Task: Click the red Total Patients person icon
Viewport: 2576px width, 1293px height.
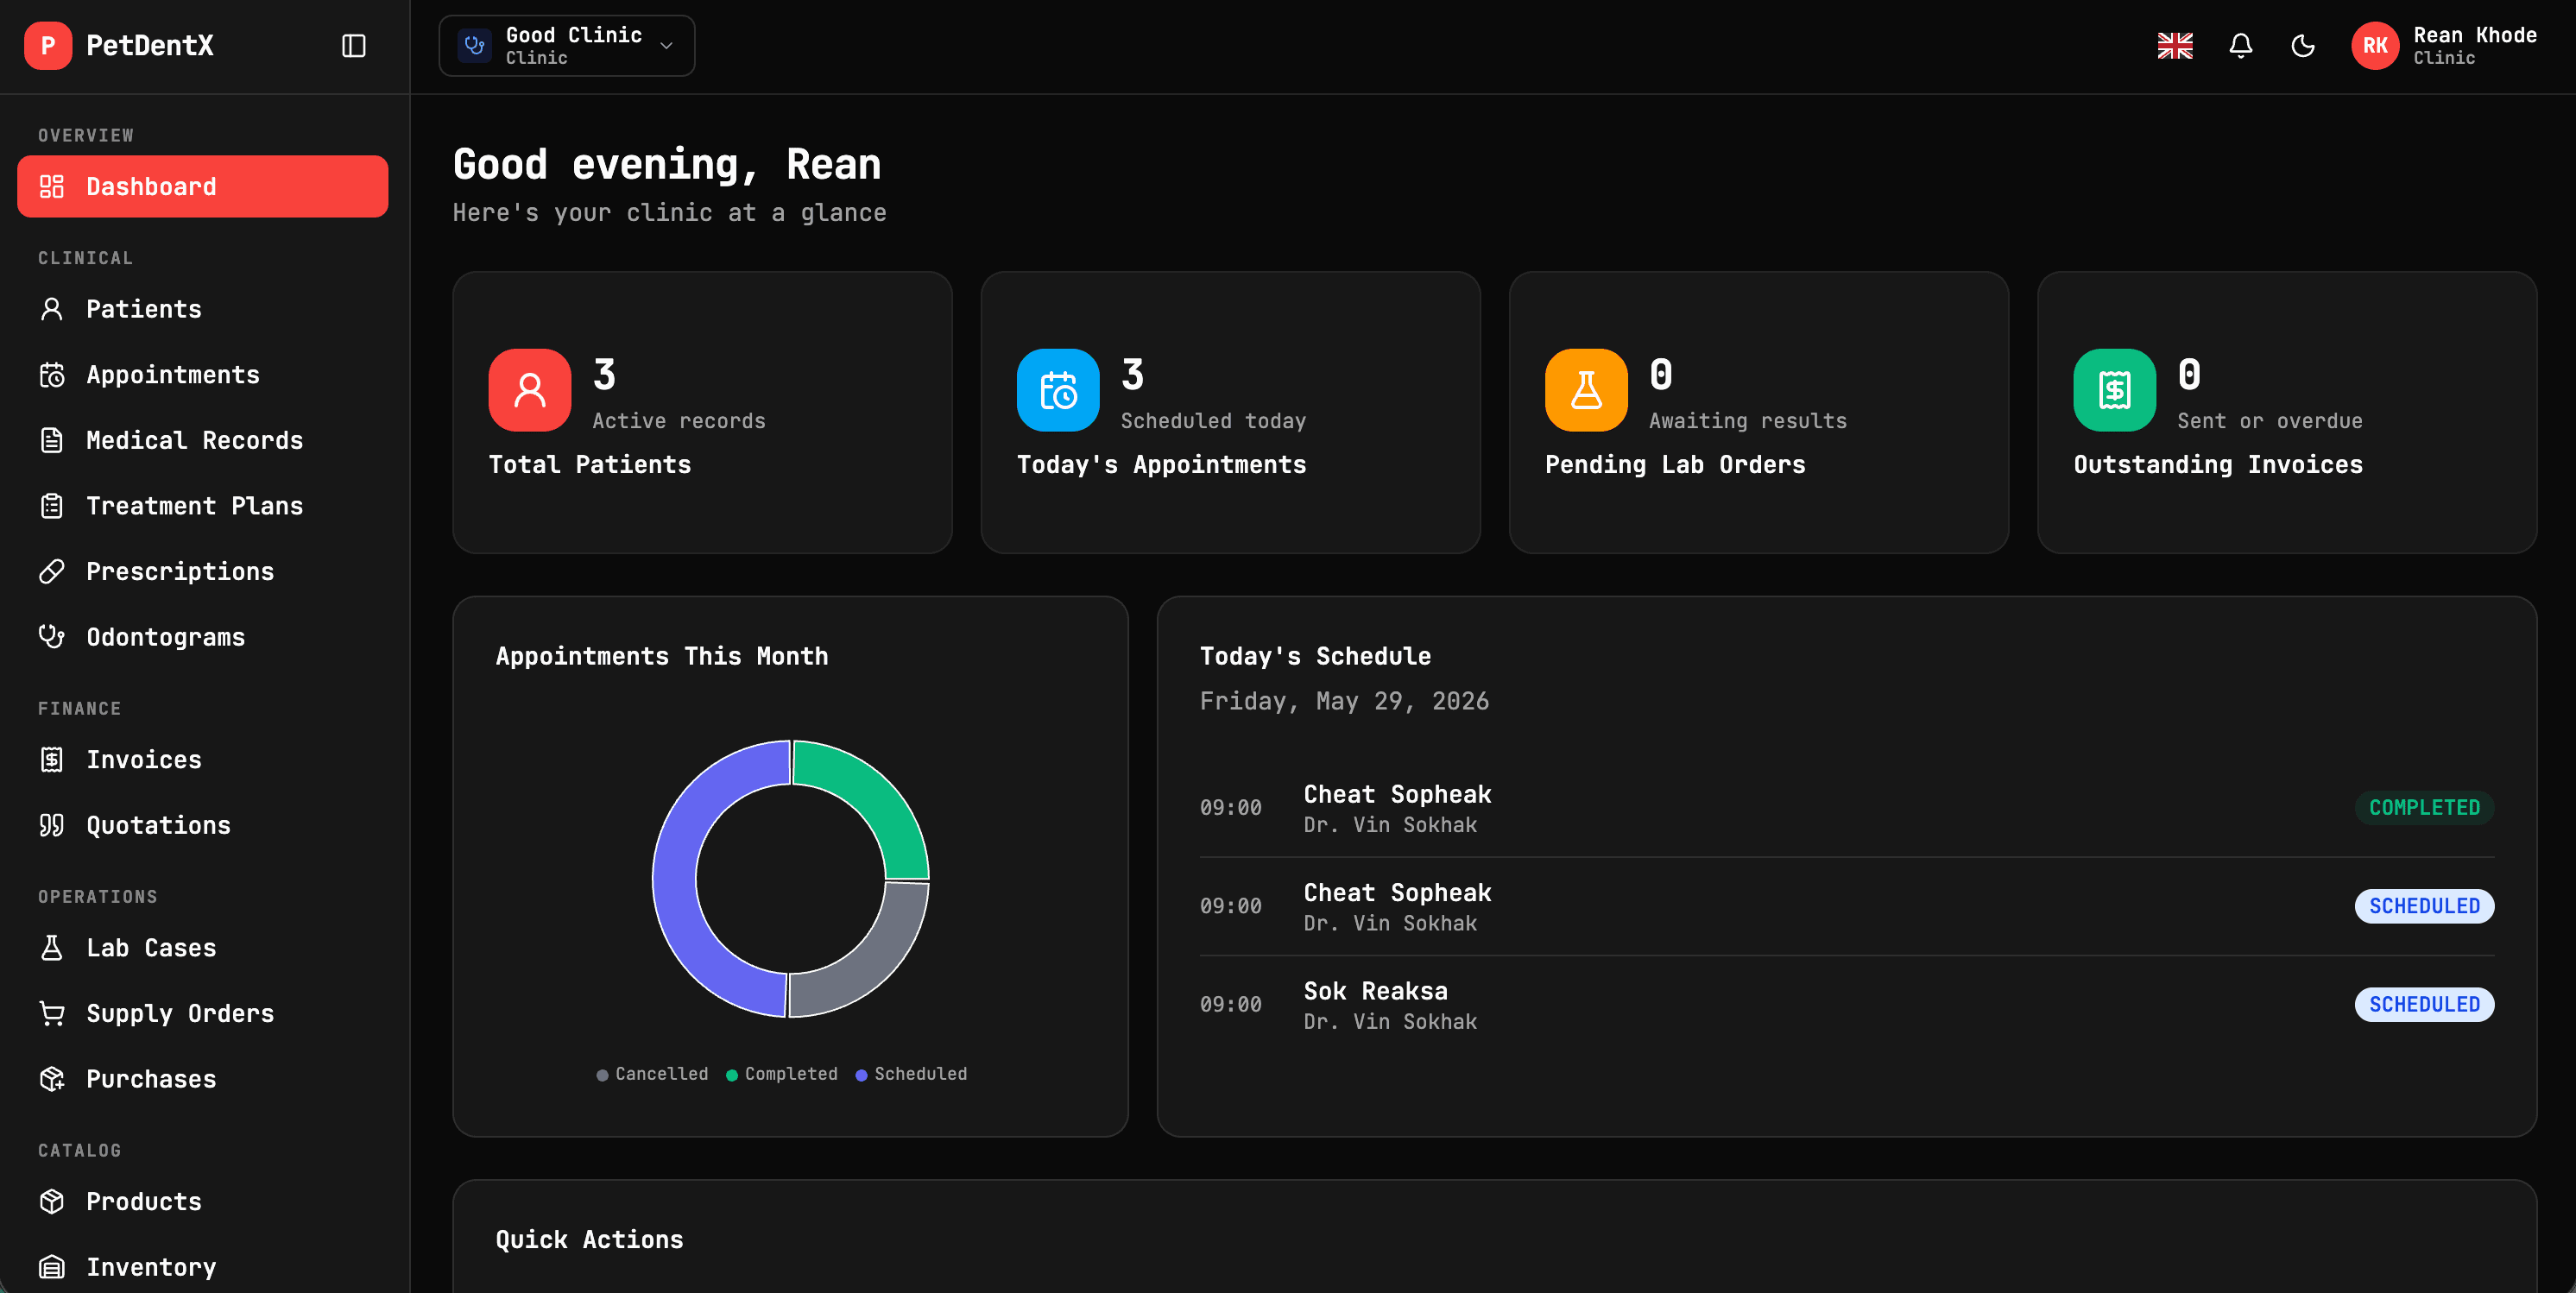Action: click(x=530, y=390)
